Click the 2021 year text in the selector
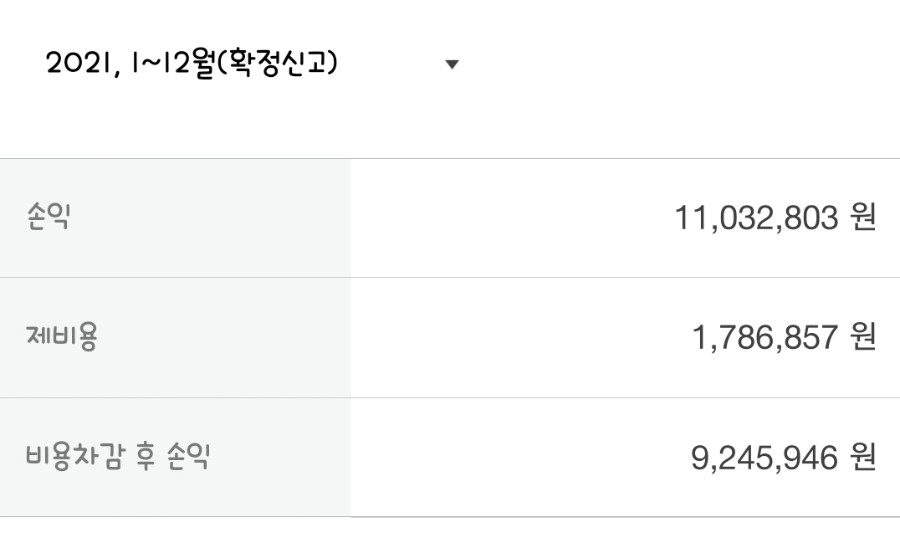Screen dimensions: 900x553 79,63
